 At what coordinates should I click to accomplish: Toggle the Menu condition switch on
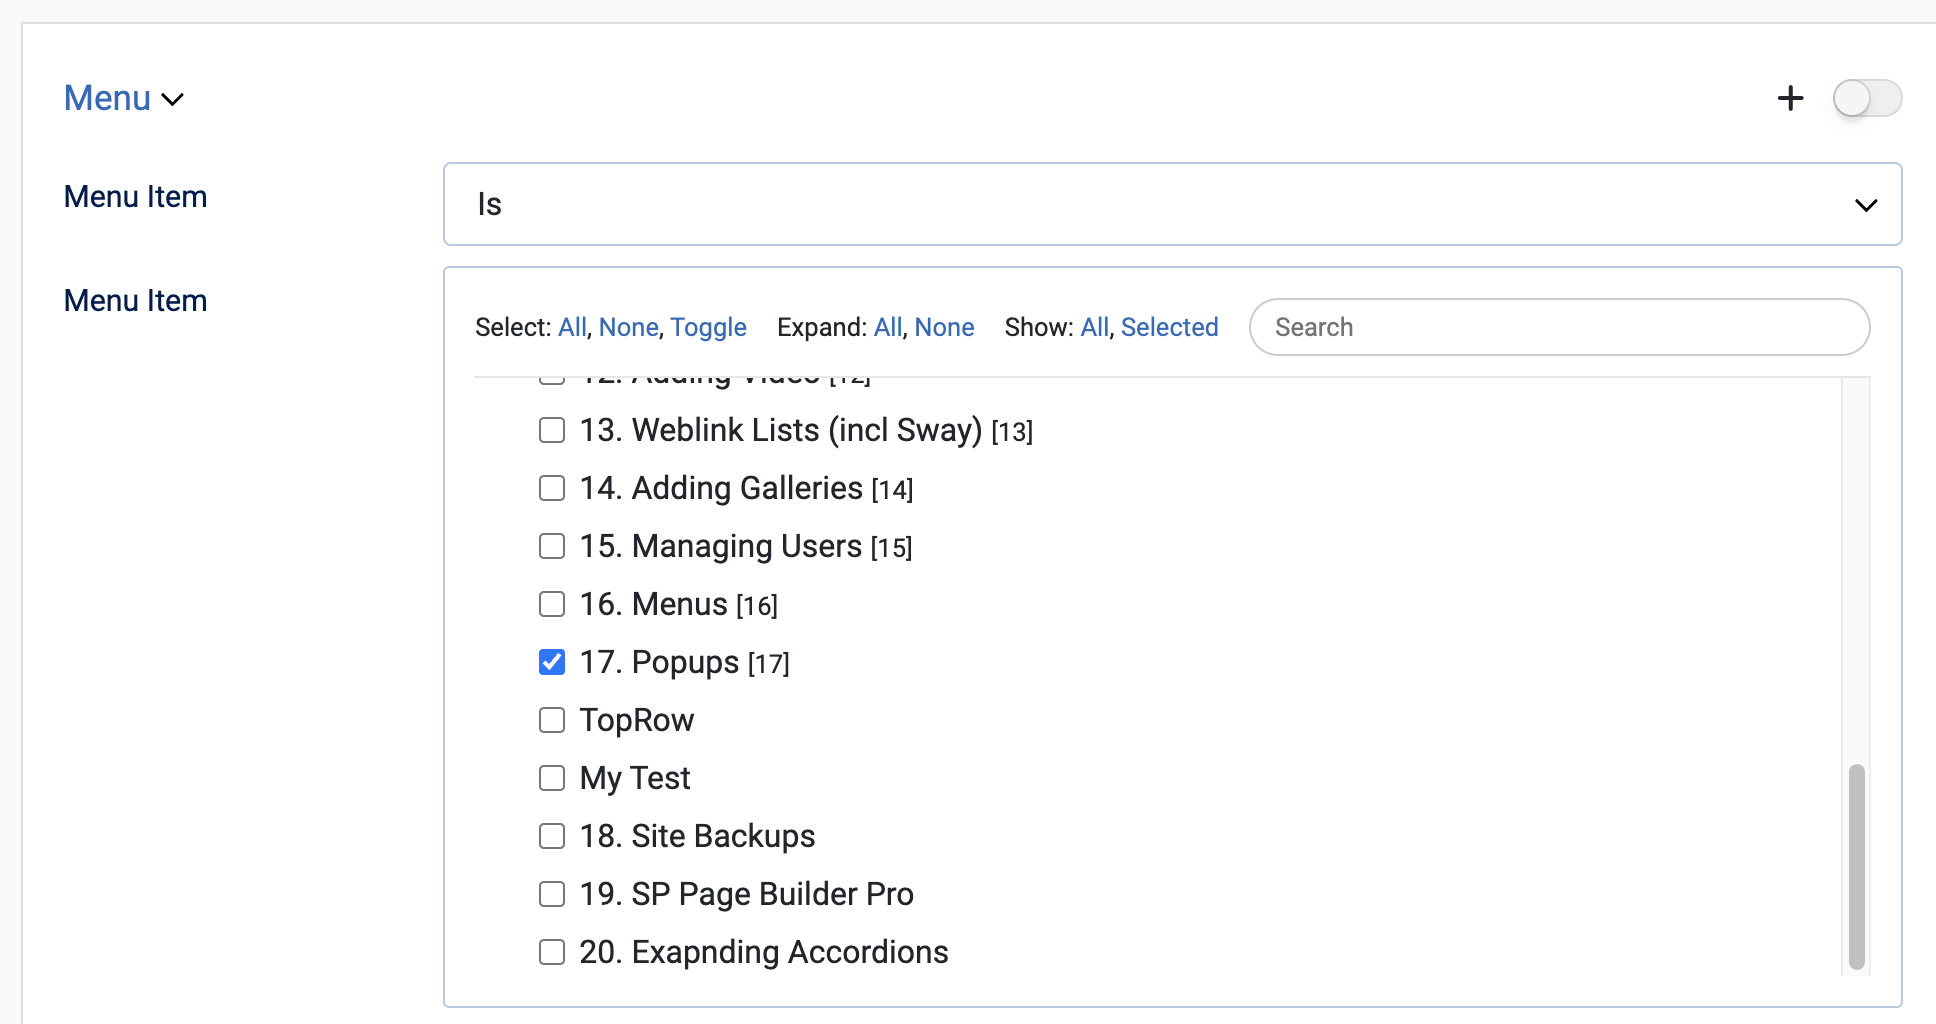(x=1866, y=98)
